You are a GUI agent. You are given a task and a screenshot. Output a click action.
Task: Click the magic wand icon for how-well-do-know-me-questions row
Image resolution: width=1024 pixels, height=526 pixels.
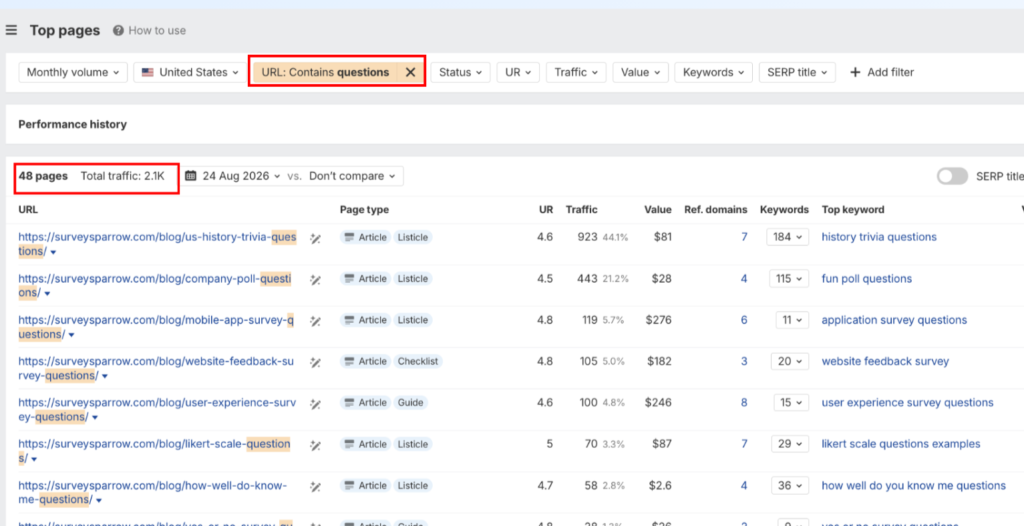coord(315,486)
